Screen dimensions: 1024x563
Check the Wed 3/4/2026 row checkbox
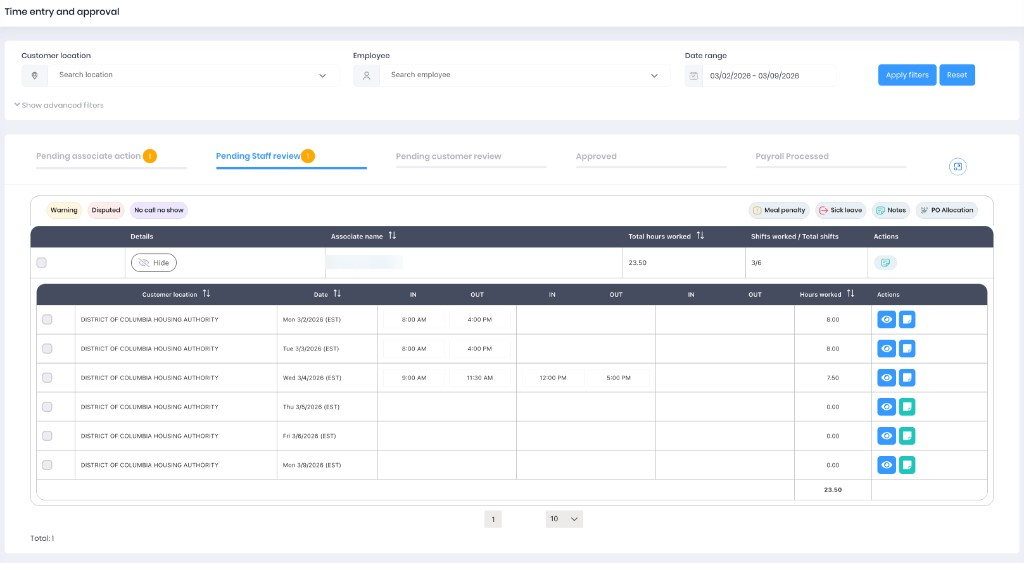[x=47, y=378]
